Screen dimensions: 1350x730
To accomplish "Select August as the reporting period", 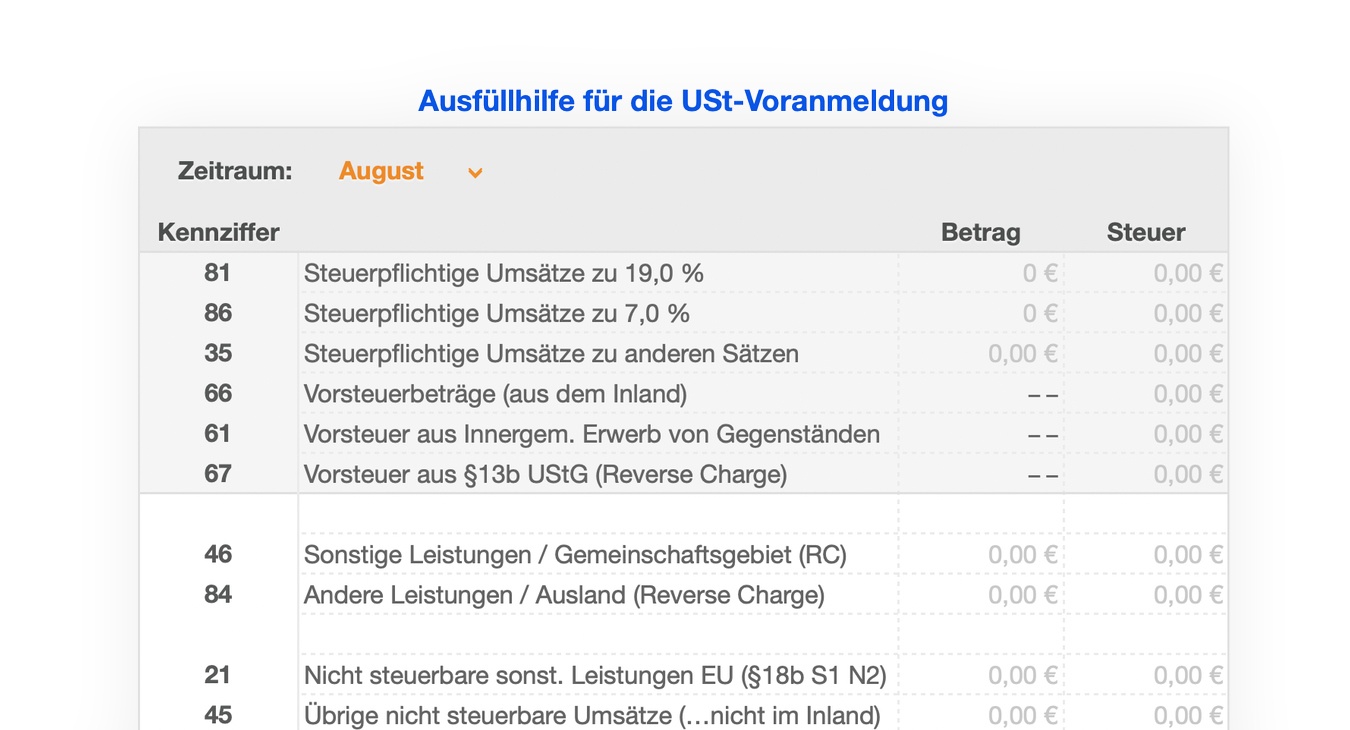I will tap(381, 171).
